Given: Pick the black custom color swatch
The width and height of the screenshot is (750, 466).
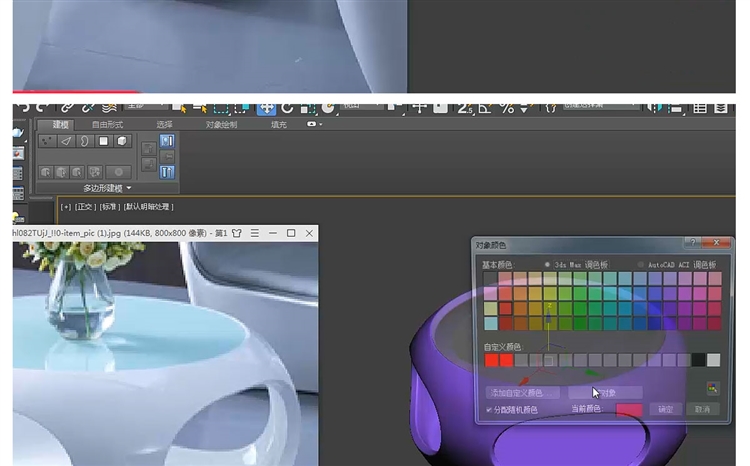Looking at the screenshot, I should (698, 360).
